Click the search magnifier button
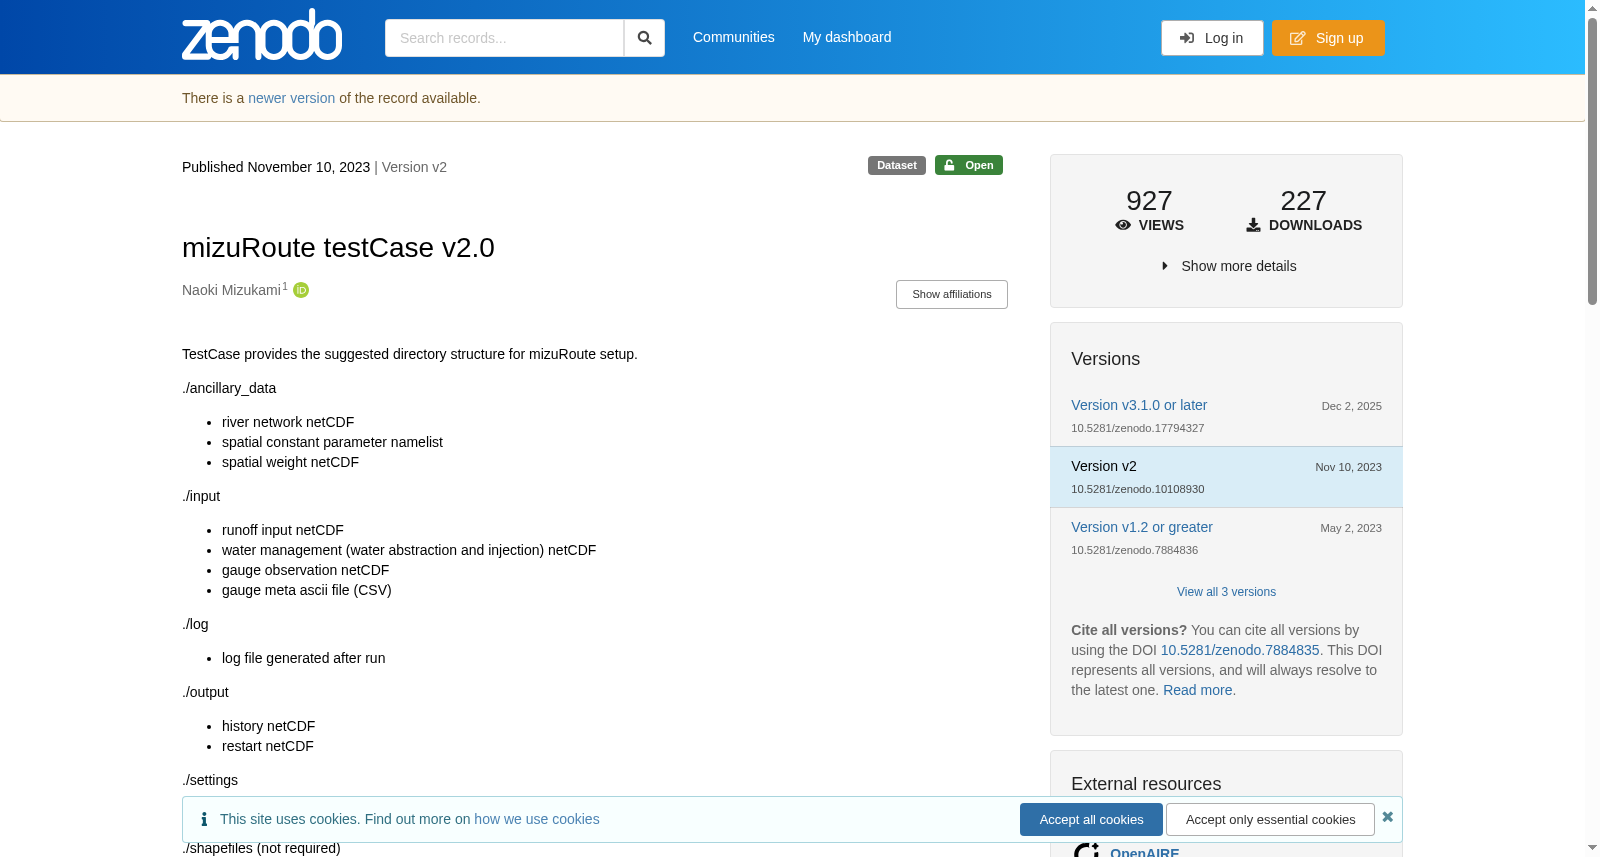The image size is (1600, 857). pos(645,38)
